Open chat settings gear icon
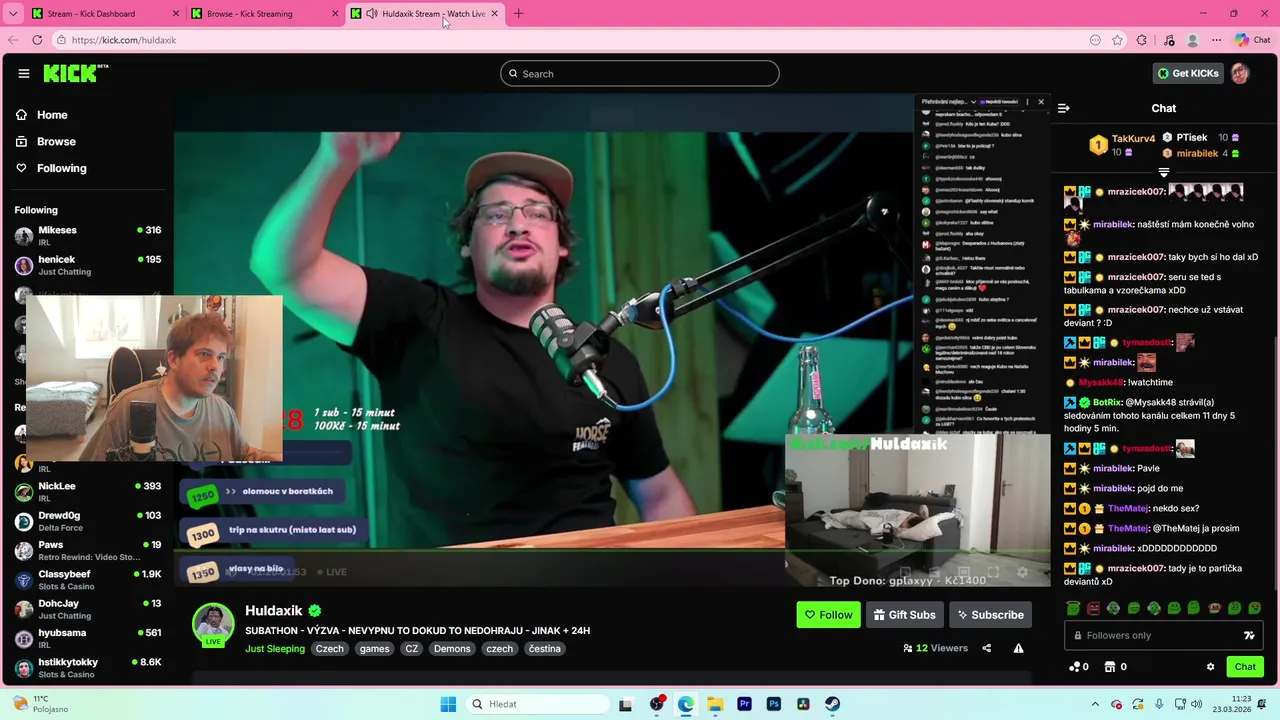This screenshot has height=720, width=1280. [x=1210, y=667]
